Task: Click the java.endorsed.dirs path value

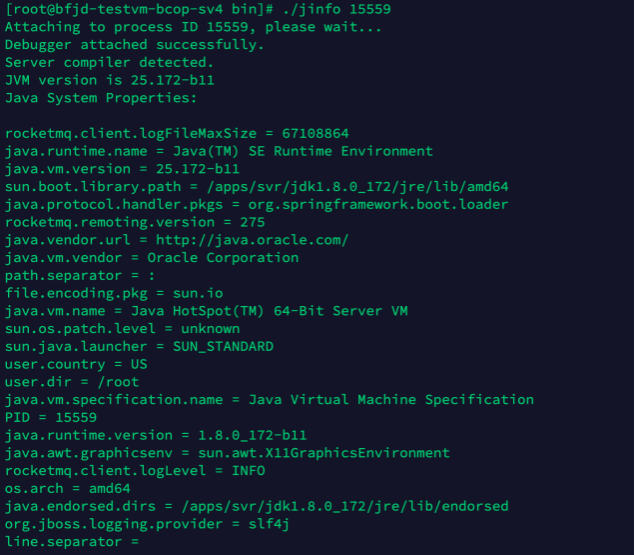Action: 345,506
